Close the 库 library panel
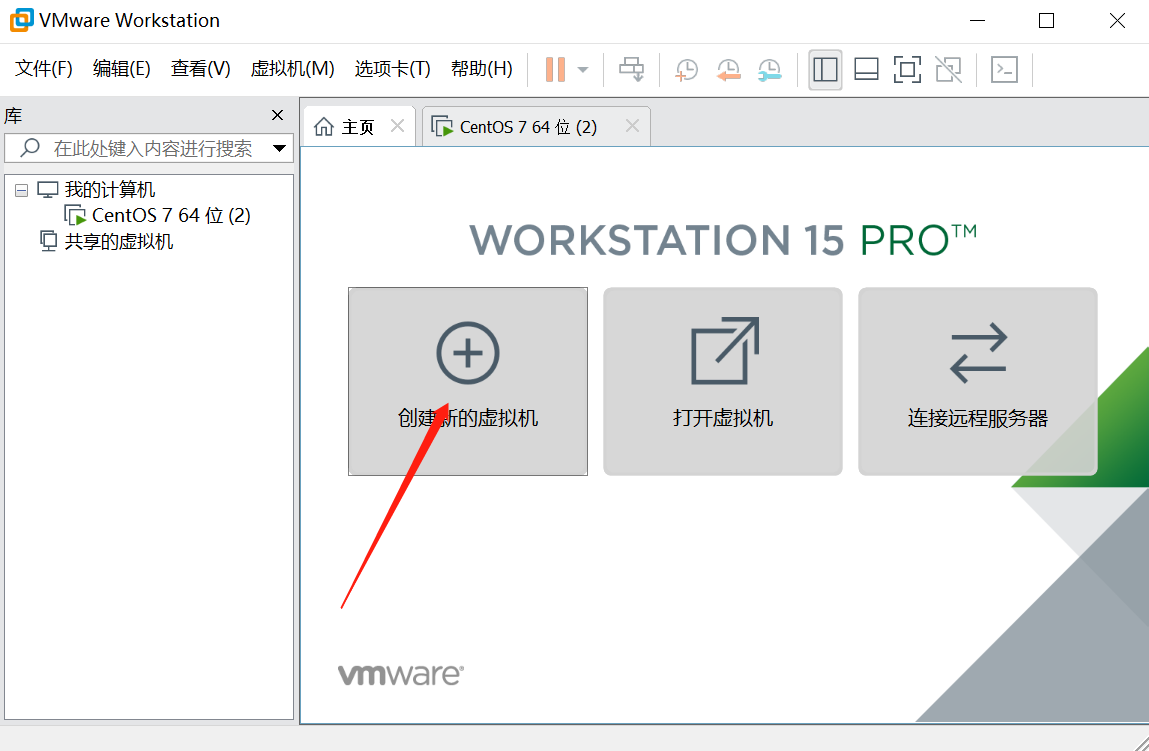This screenshot has width=1149, height=751. 277,115
